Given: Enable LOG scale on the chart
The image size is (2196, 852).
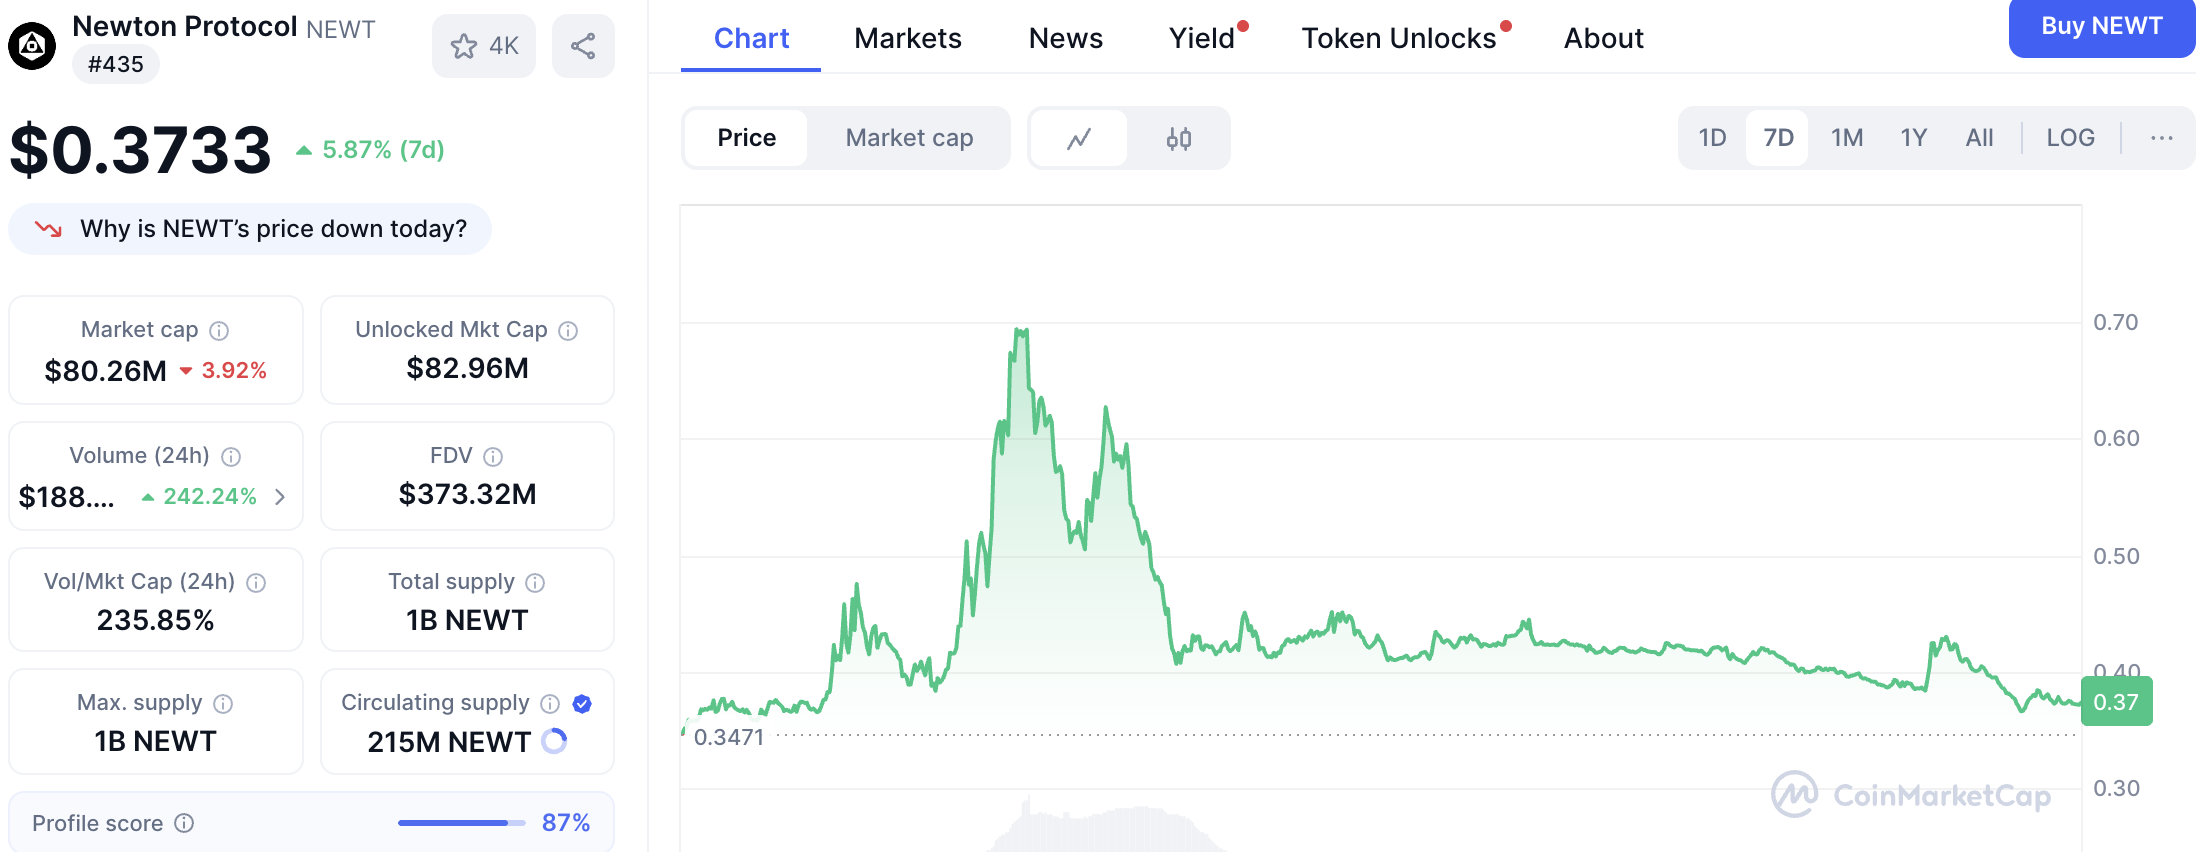Looking at the screenshot, I should click(2069, 138).
